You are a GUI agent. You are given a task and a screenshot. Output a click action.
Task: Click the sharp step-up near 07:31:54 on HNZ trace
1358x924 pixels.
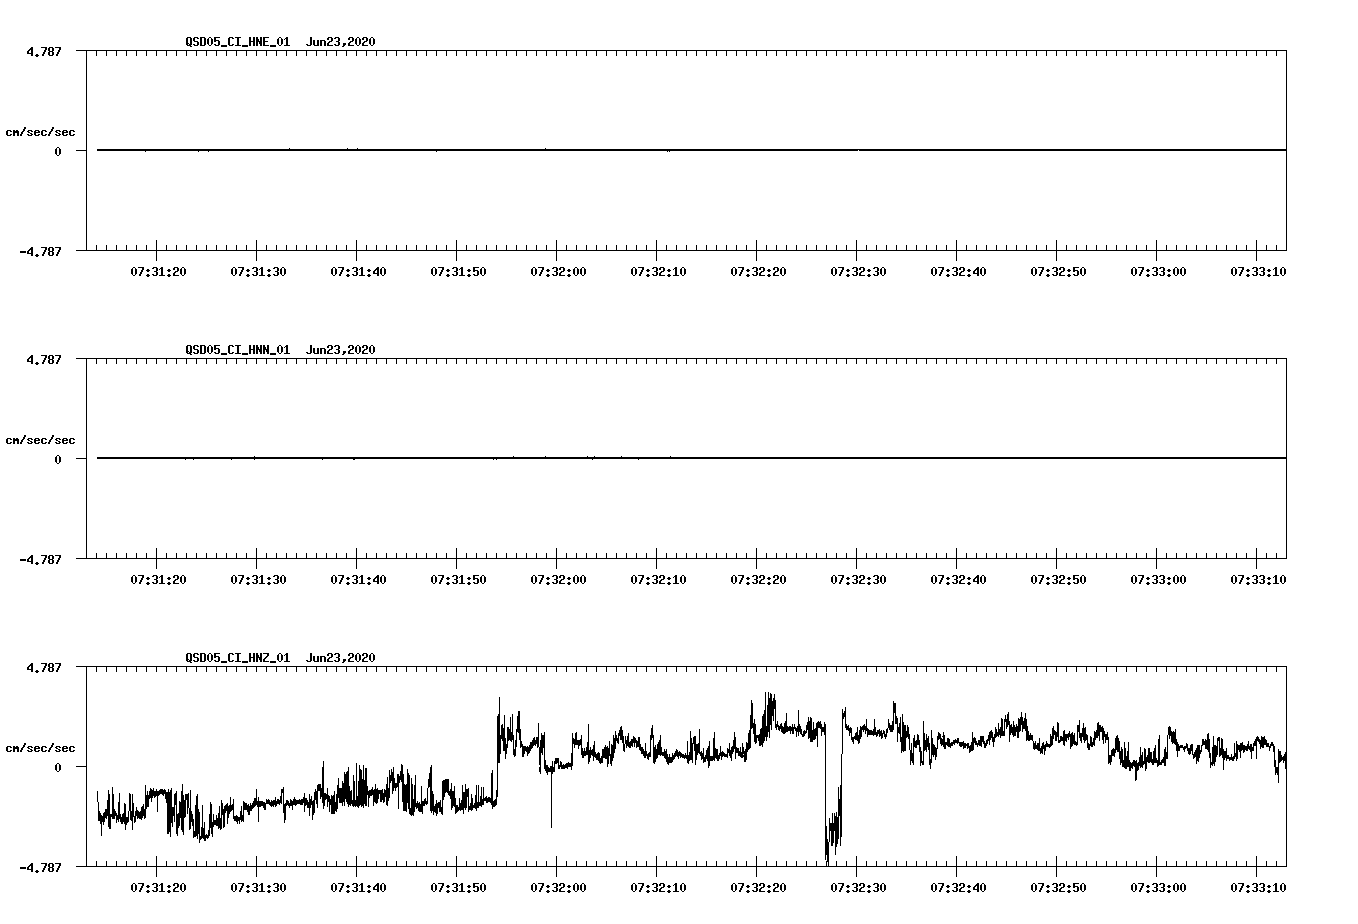point(498,750)
